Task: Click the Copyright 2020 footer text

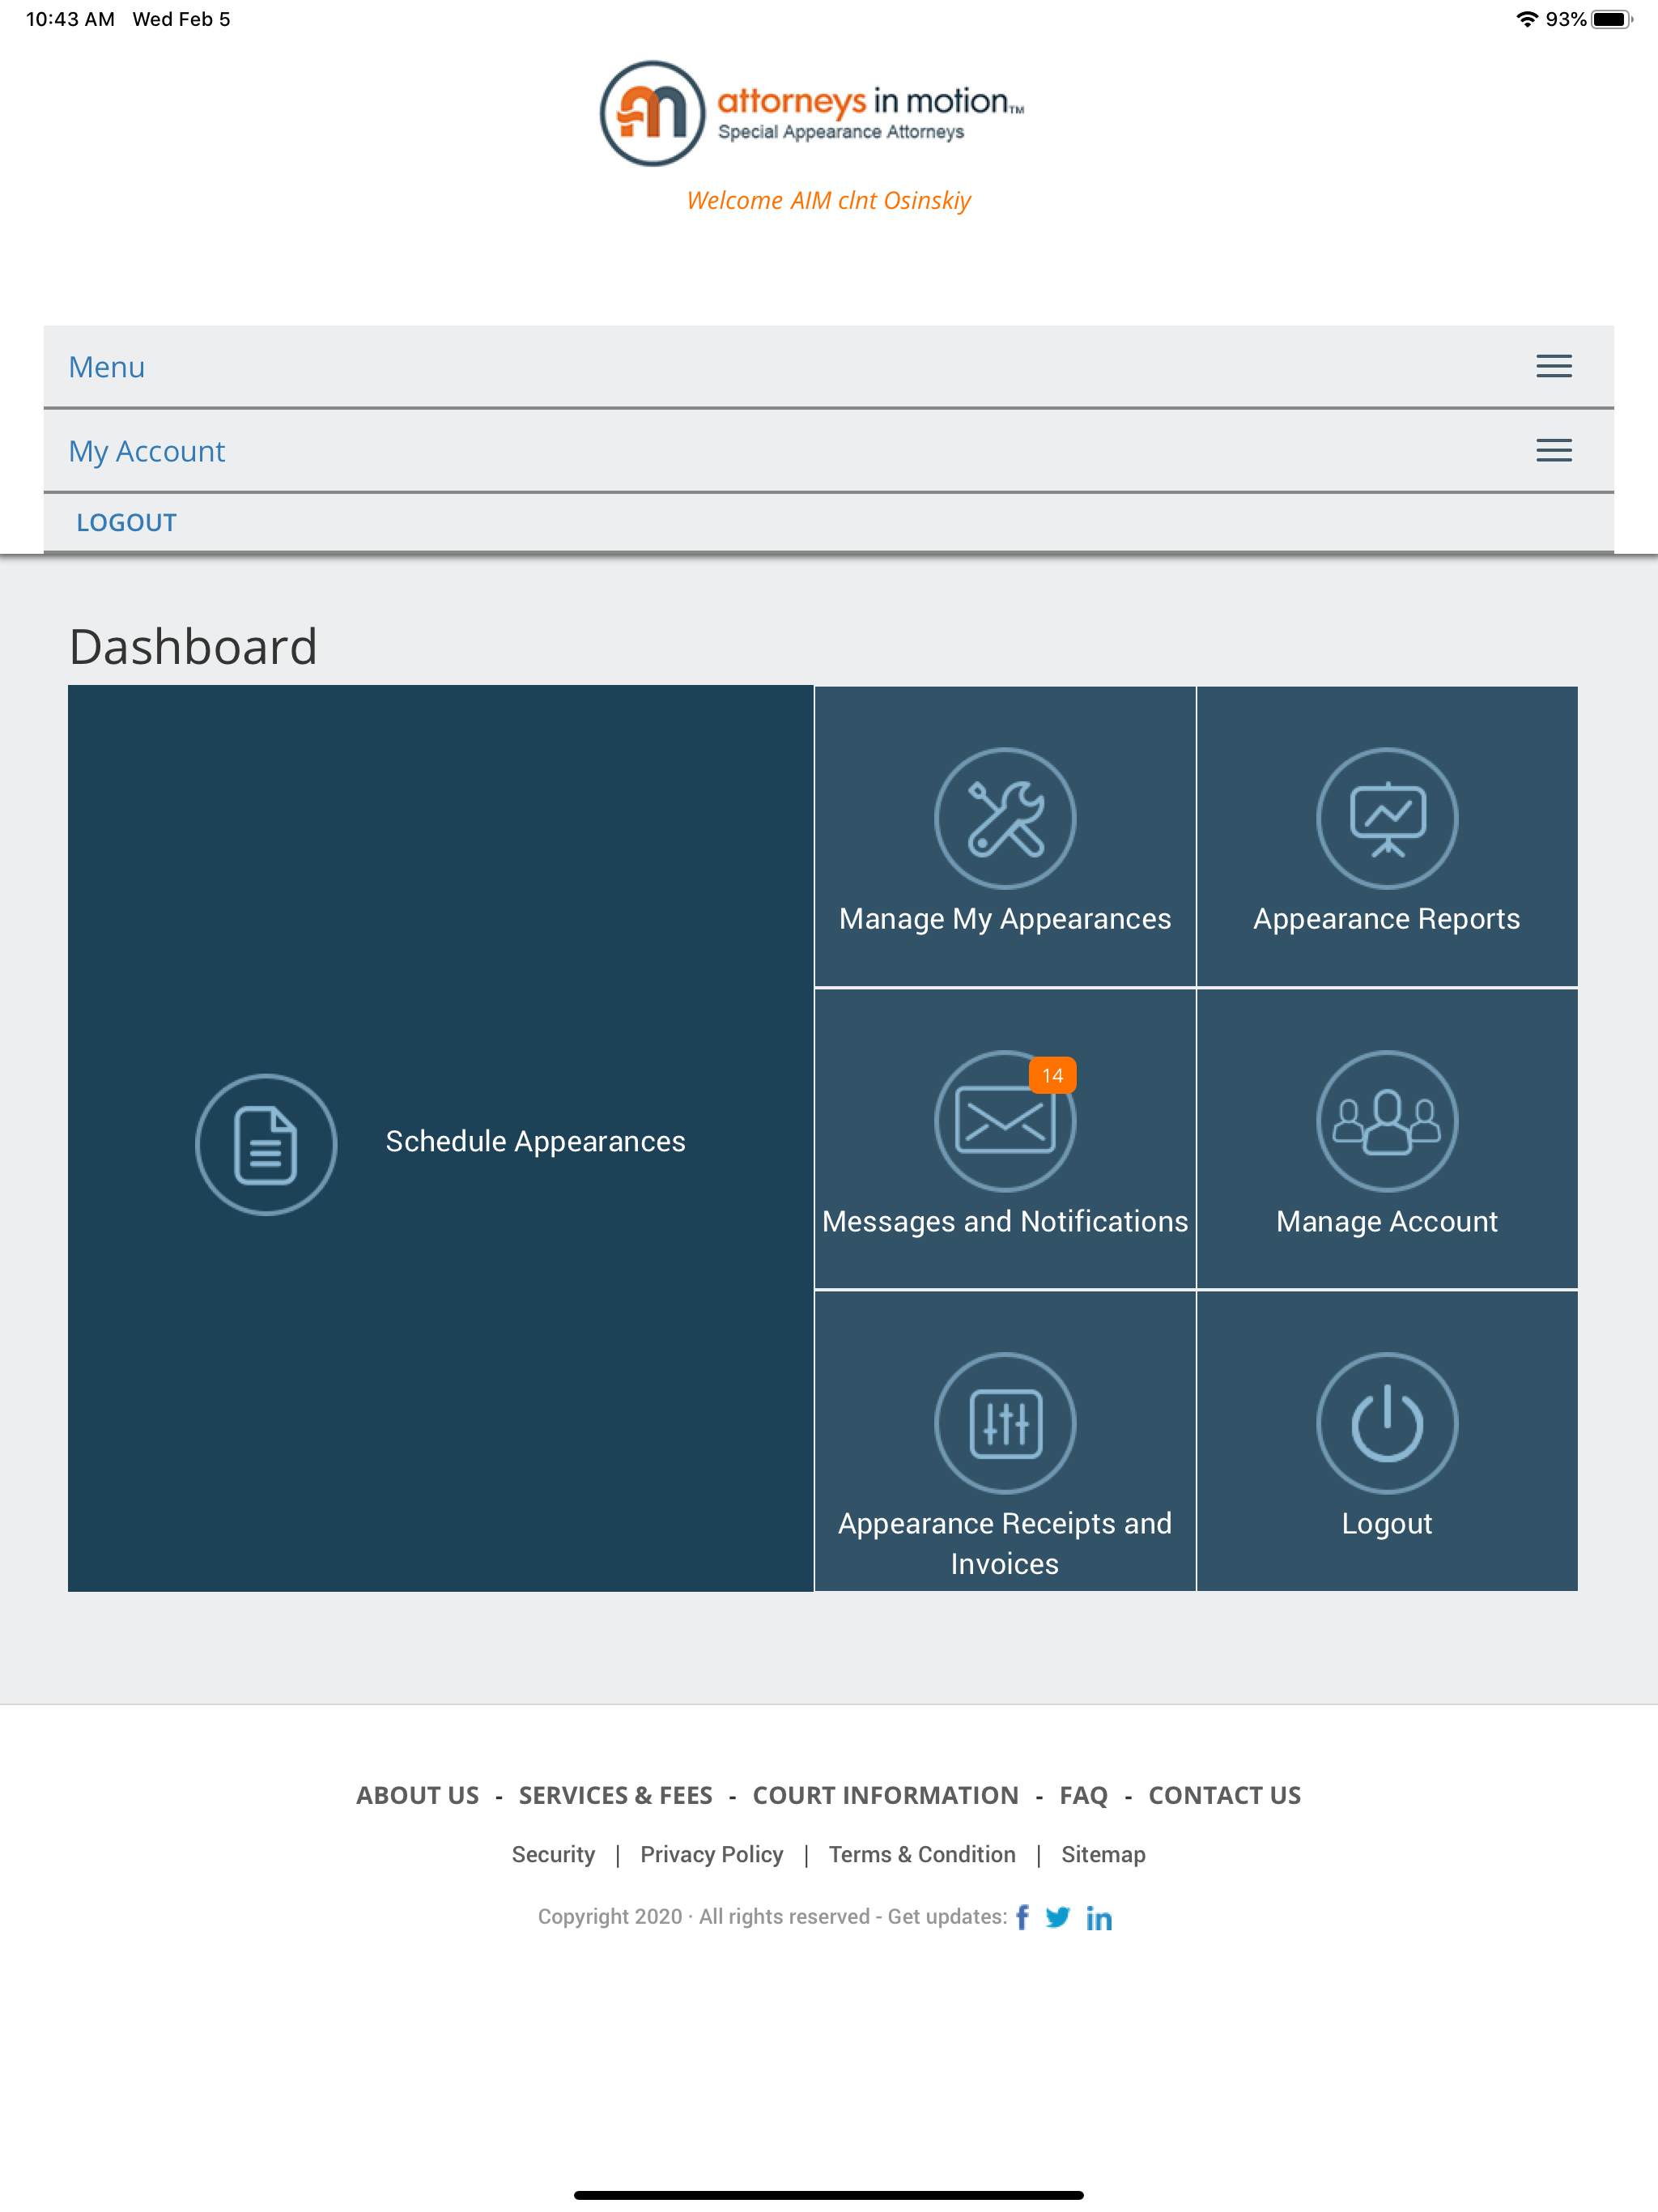Action: 772,1917
